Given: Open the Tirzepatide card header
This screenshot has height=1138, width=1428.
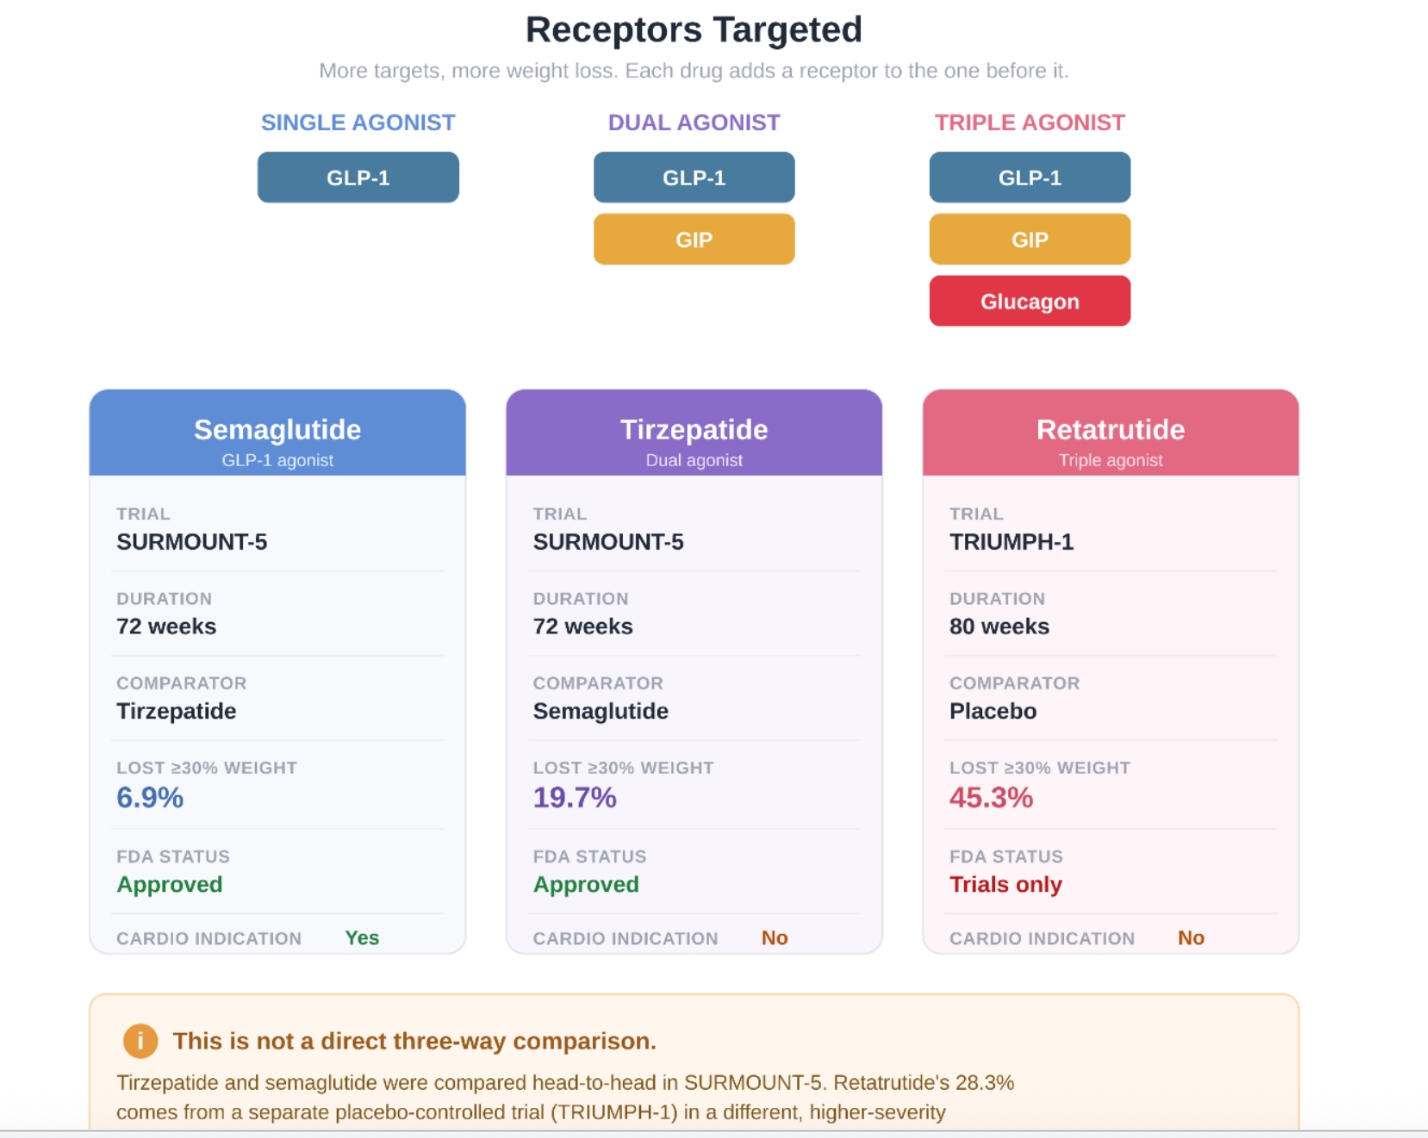Looking at the screenshot, I should coord(694,433).
